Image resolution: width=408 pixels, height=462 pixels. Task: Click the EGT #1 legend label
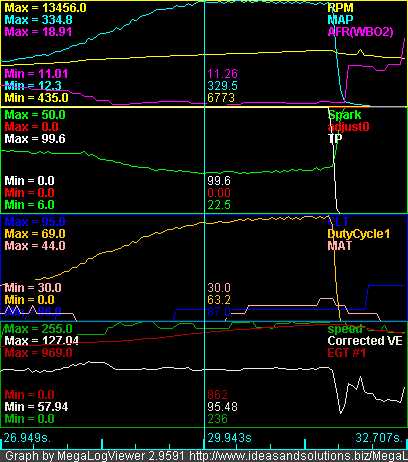tap(347, 353)
